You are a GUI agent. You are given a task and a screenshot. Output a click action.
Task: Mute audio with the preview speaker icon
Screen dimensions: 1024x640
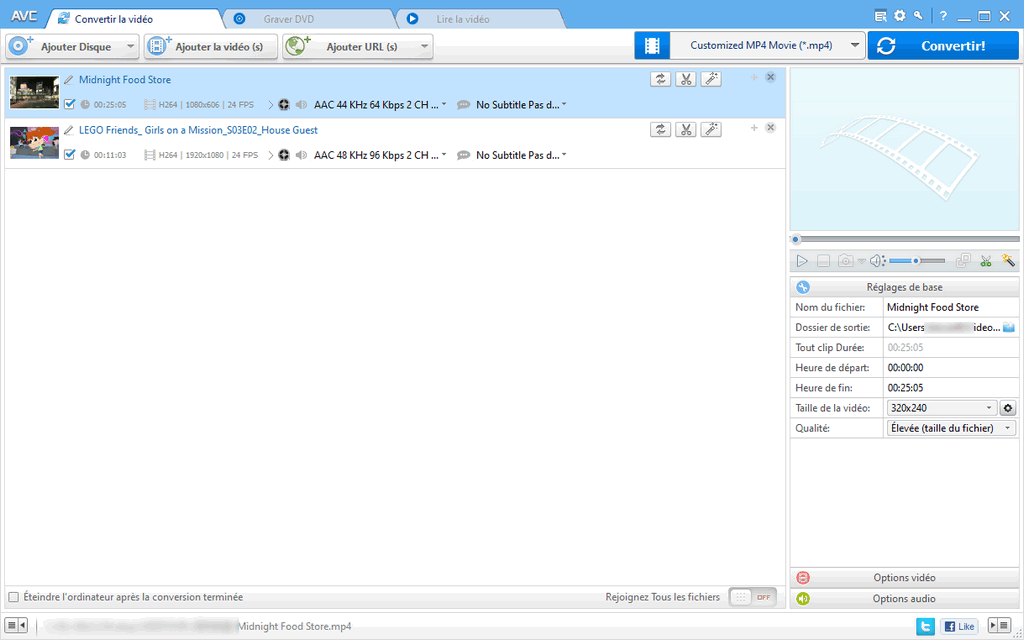[x=877, y=261]
